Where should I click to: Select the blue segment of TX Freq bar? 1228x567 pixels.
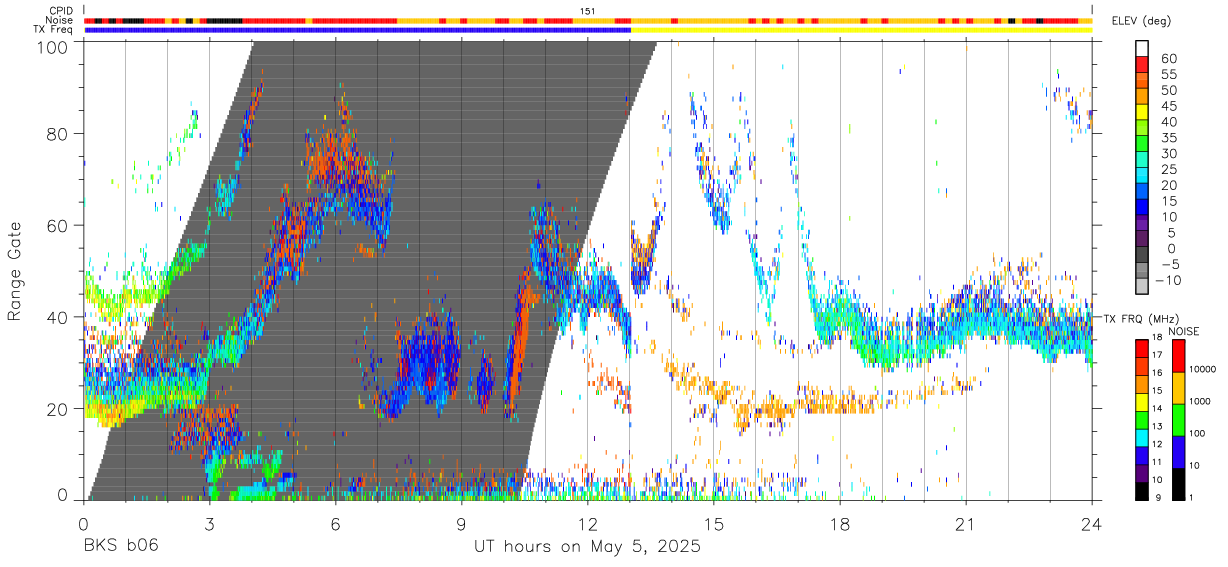click(x=358, y=30)
